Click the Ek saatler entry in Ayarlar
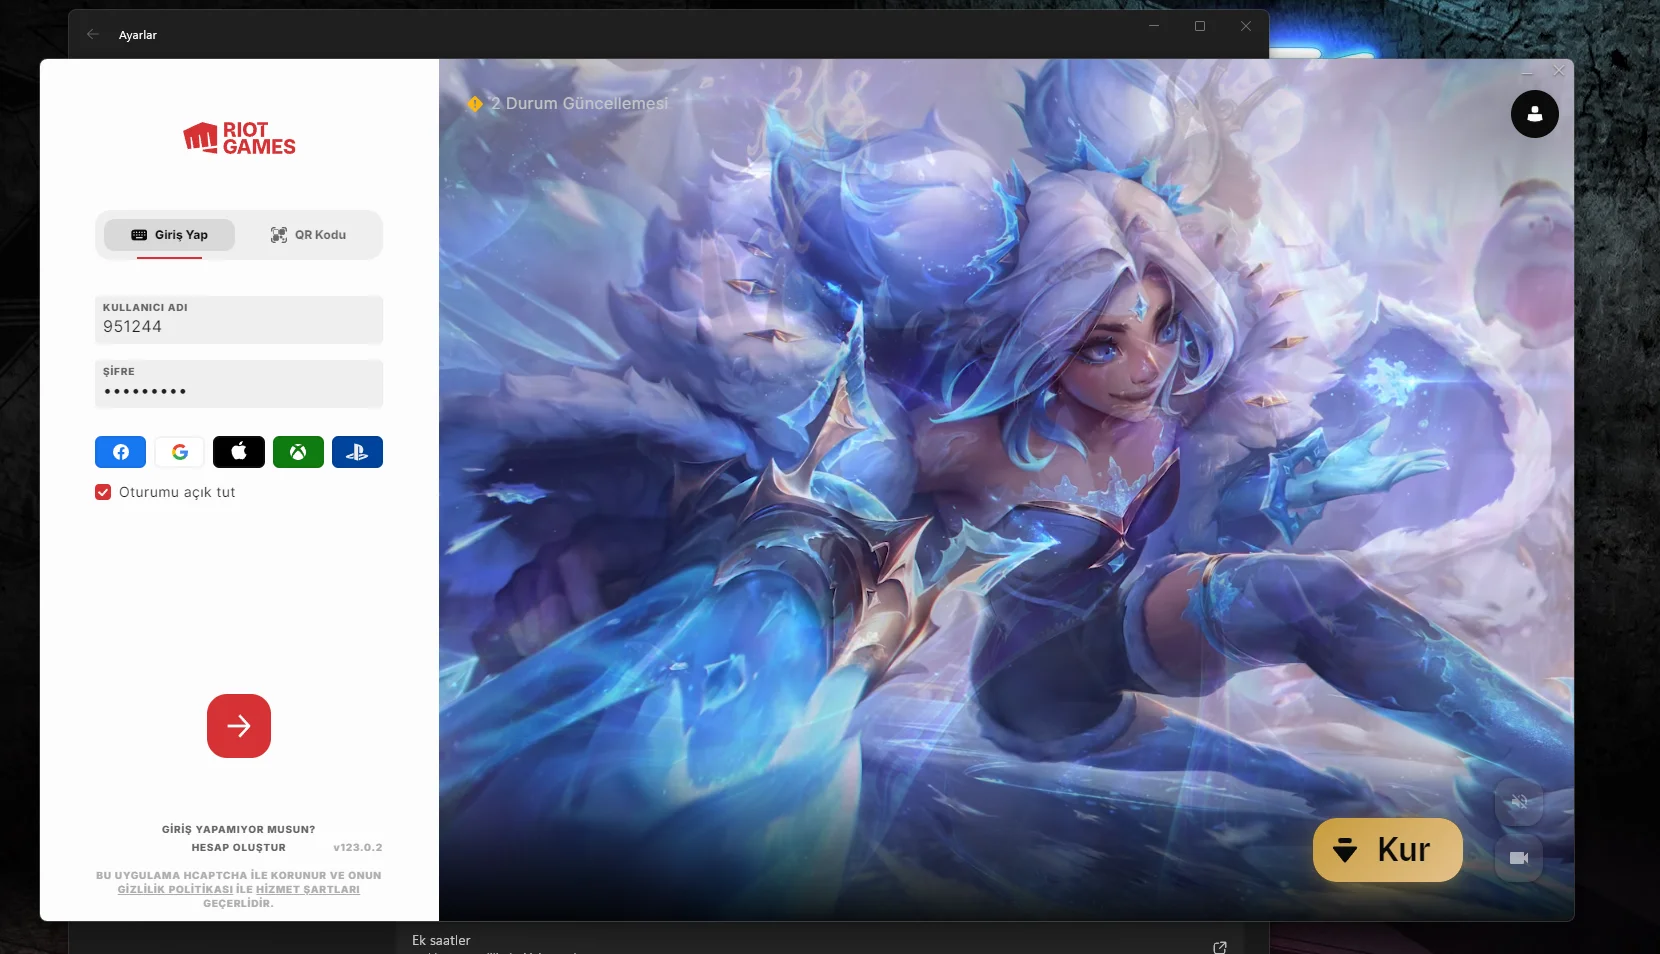 pos(441,940)
